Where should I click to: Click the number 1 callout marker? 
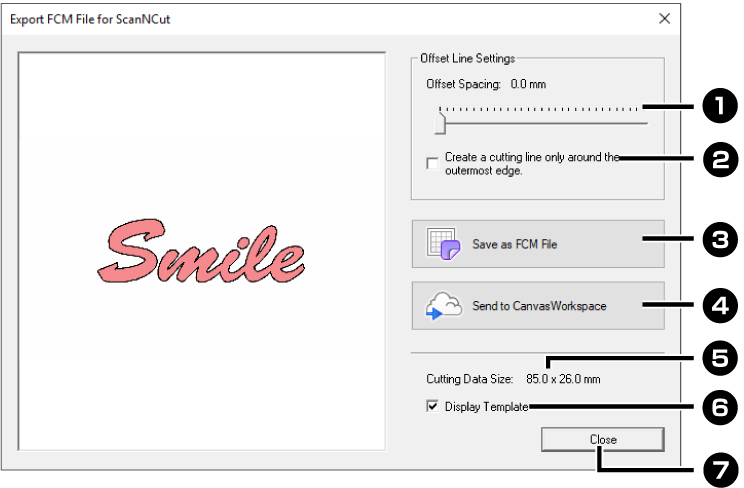[x=720, y=106]
